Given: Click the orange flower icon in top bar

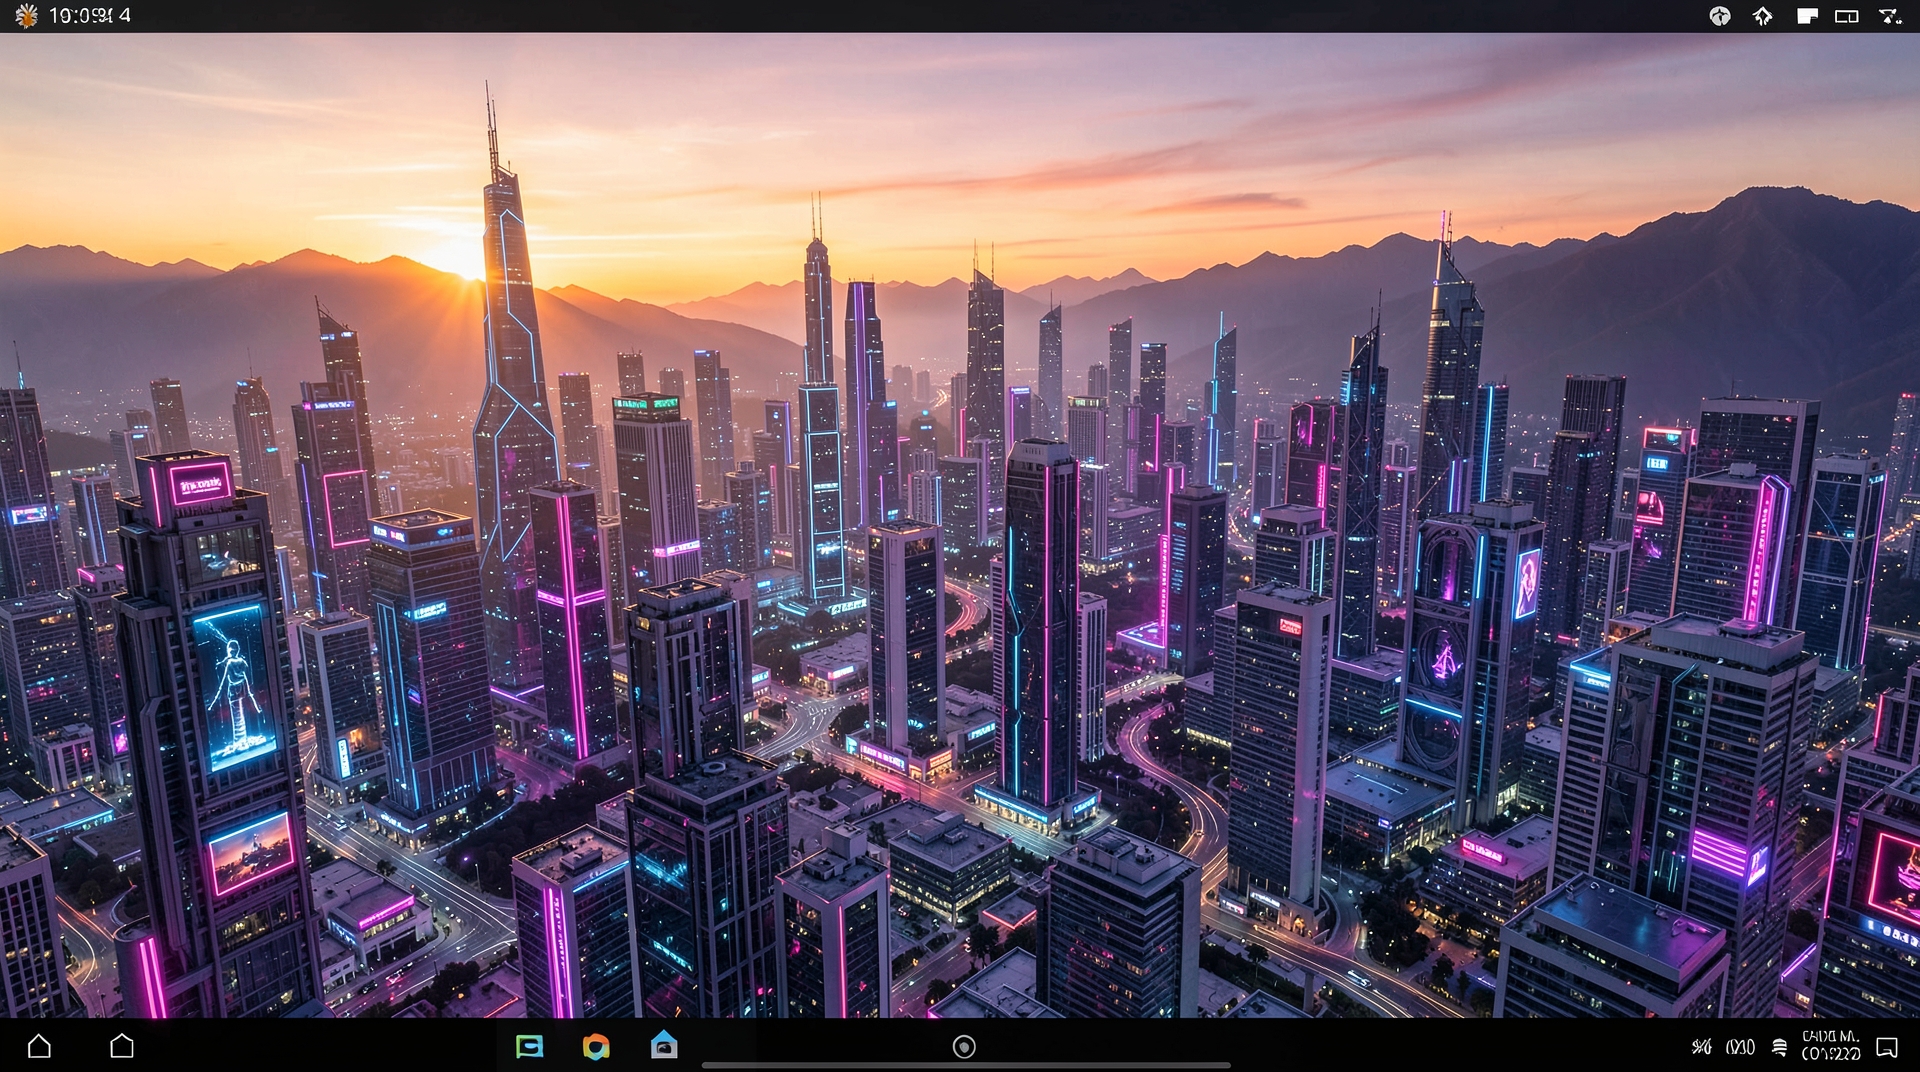Looking at the screenshot, I should [26, 15].
